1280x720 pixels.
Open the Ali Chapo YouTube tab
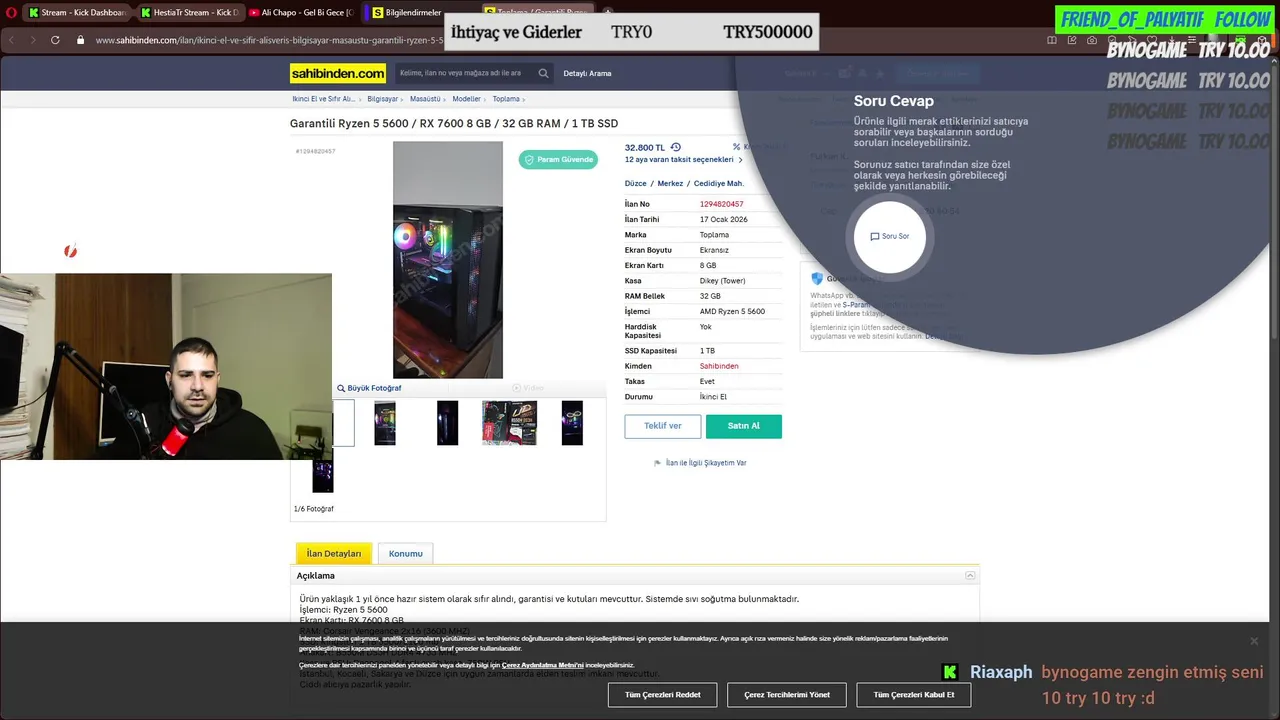point(300,12)
